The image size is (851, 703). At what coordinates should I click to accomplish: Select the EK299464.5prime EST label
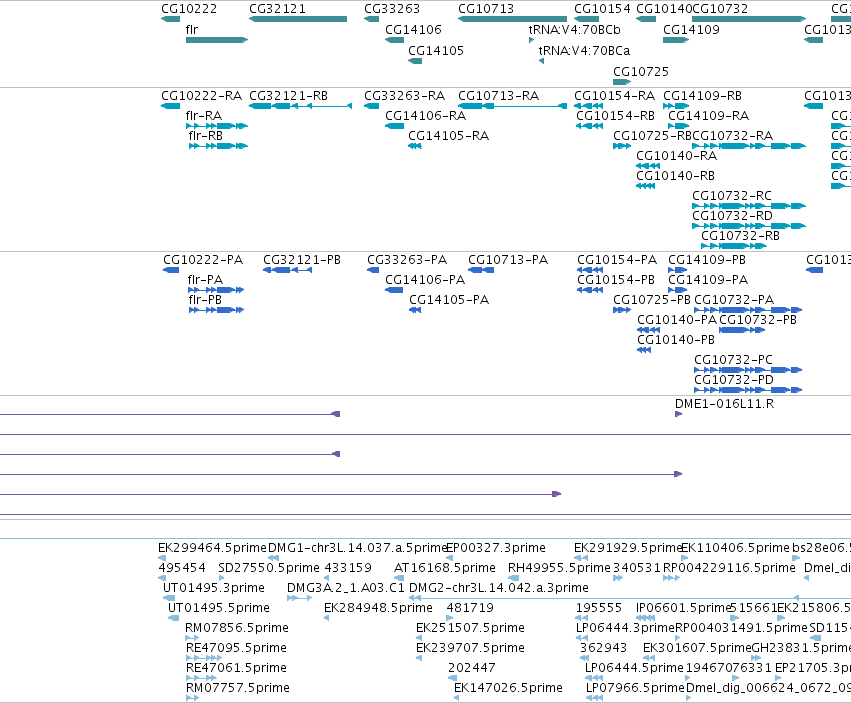click(x=213, y=548)
